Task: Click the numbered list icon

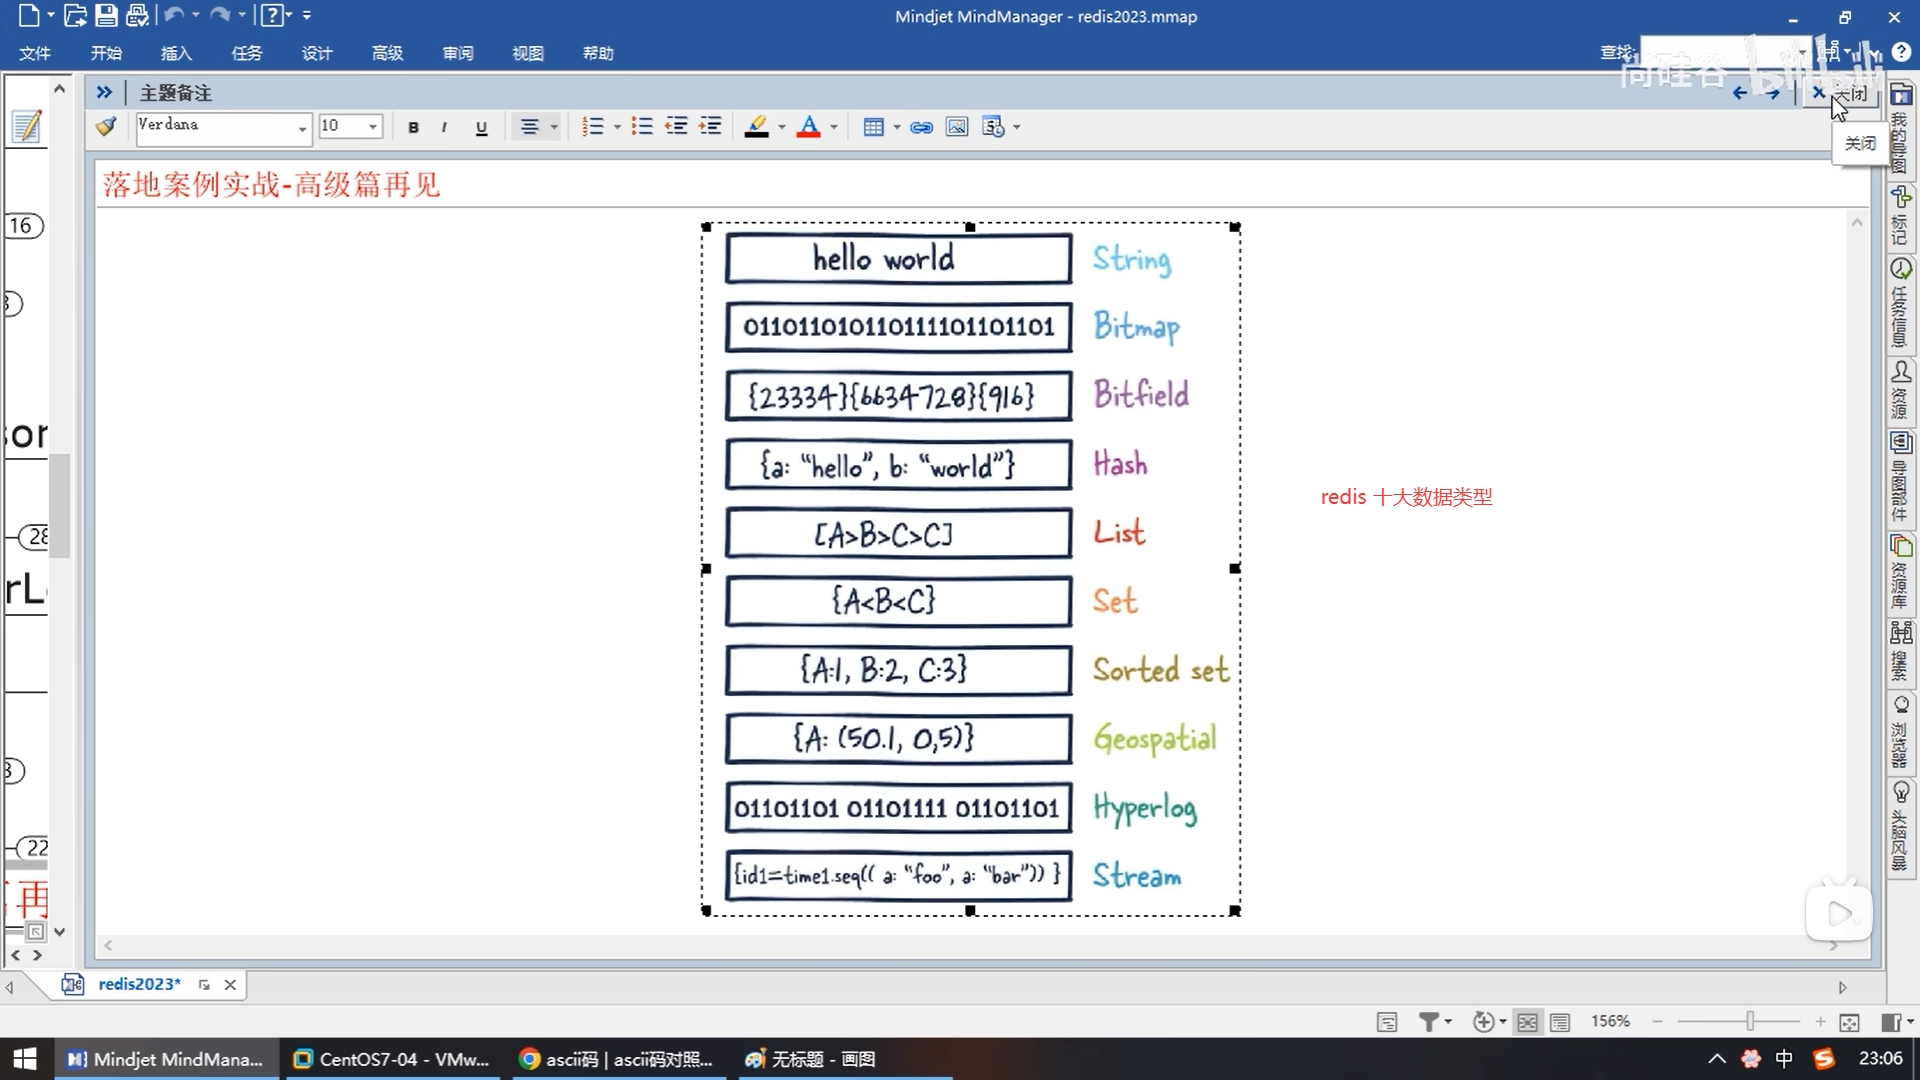Action: click(593, 127)
